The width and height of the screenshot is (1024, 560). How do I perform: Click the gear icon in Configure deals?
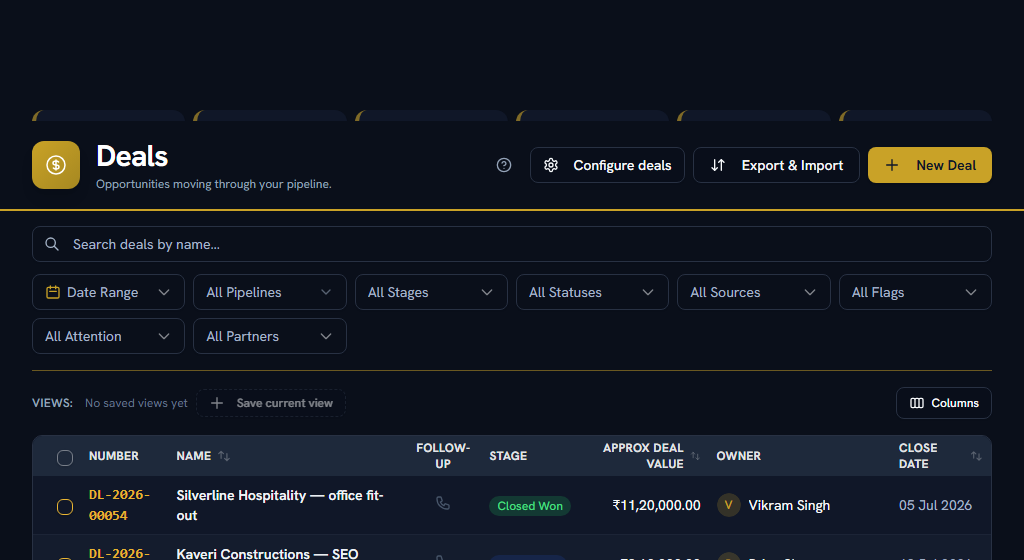551,165
